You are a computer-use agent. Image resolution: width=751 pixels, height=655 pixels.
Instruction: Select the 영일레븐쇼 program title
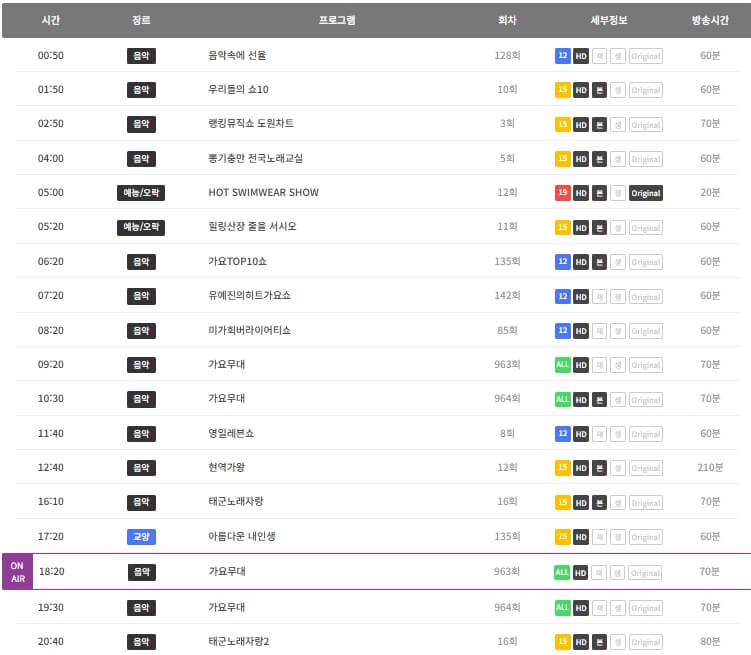(x=231, y=433)
